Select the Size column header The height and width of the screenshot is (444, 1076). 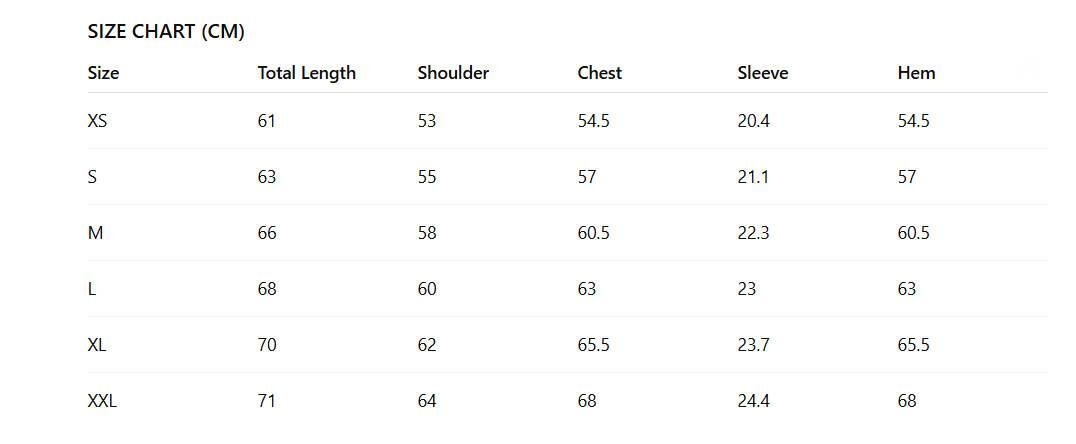[x=103, y=73]
